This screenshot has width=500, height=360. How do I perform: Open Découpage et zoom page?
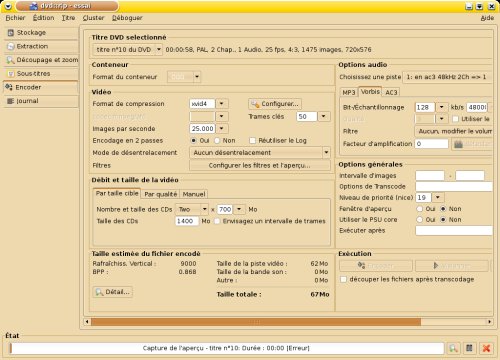[41, 60]
